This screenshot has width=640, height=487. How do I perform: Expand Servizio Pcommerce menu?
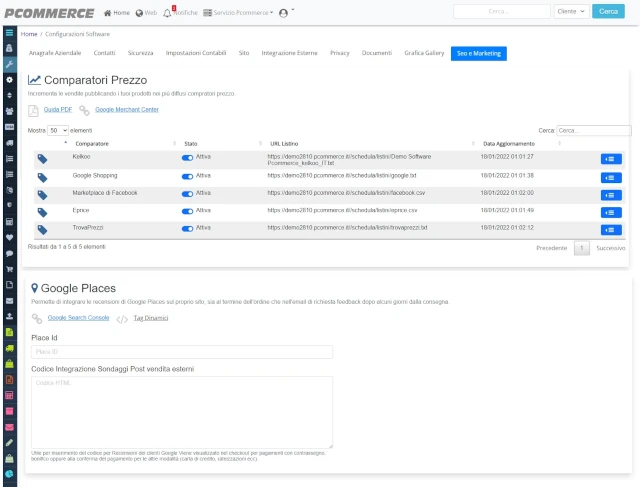[x=238, y=13]
